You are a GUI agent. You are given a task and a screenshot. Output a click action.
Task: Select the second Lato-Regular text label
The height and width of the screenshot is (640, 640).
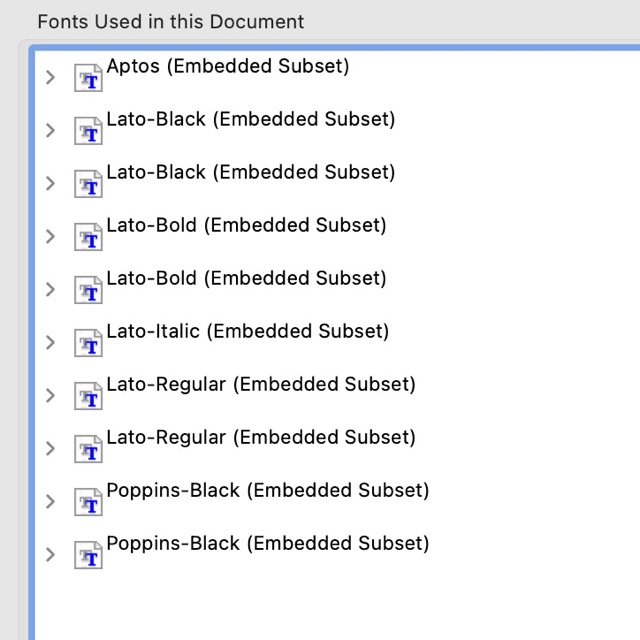coord(261,438)
